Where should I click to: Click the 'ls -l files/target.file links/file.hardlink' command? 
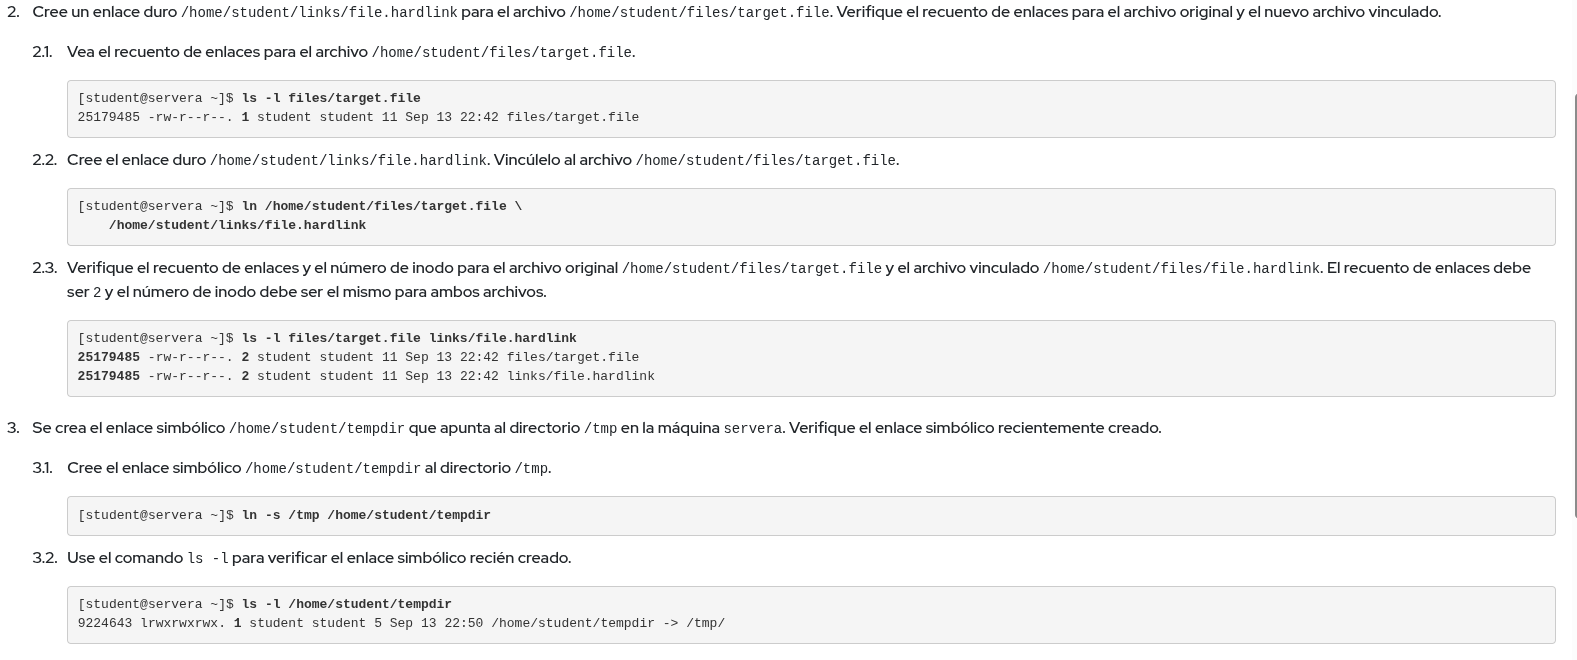[x=408, y=338]
